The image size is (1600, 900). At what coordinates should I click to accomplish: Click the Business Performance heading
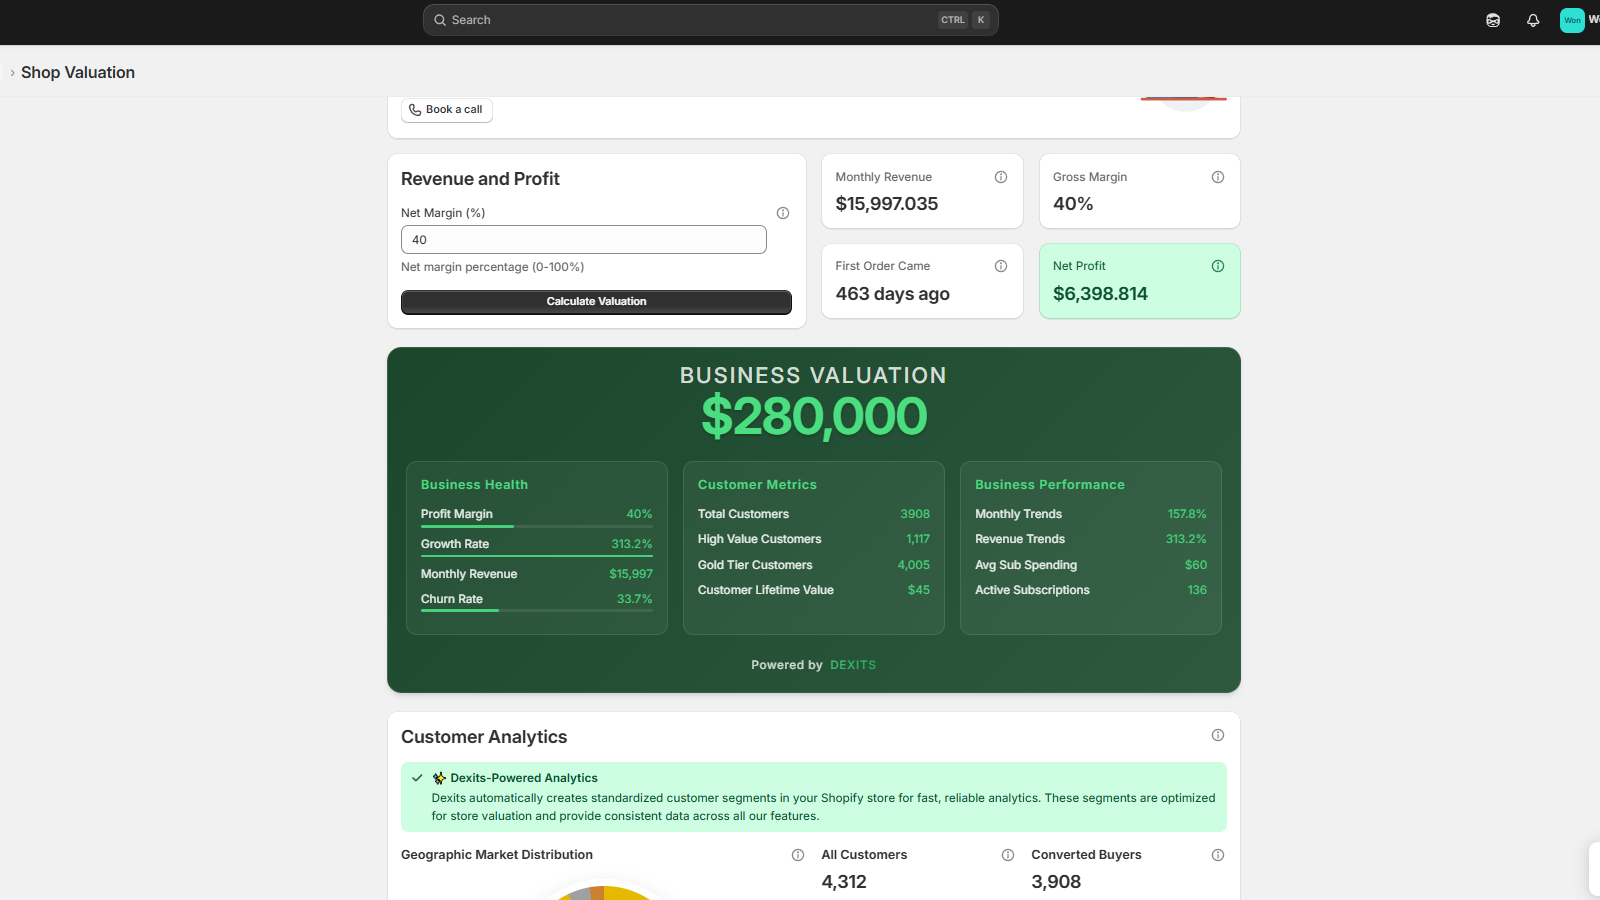1050,485
